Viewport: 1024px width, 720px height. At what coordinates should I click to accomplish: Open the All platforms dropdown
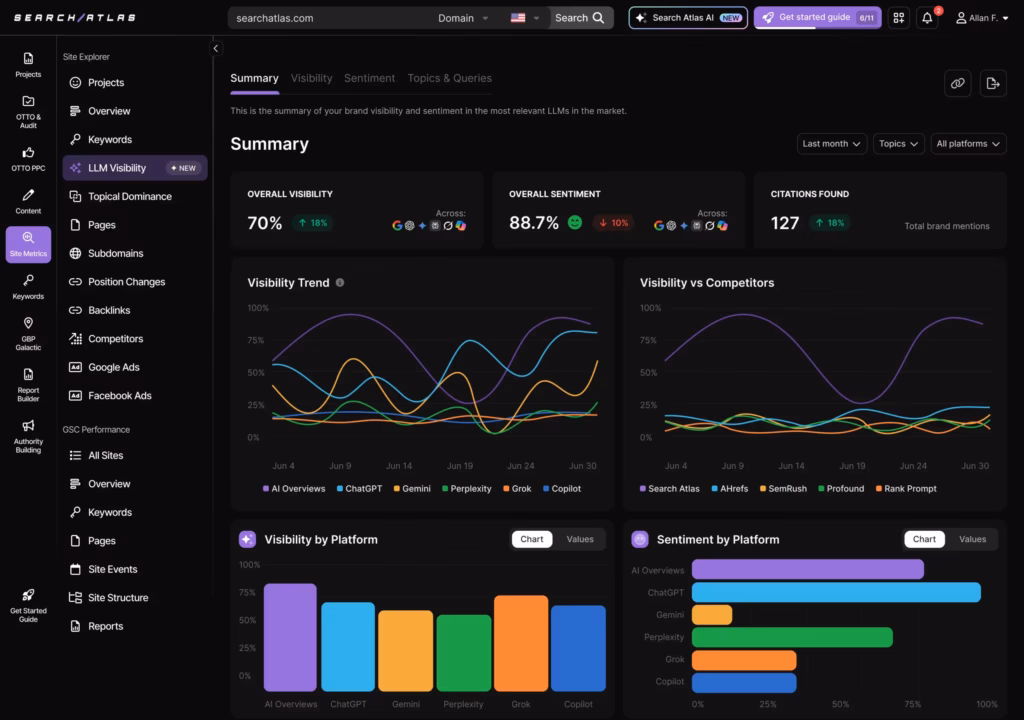(x=968, y=144)
